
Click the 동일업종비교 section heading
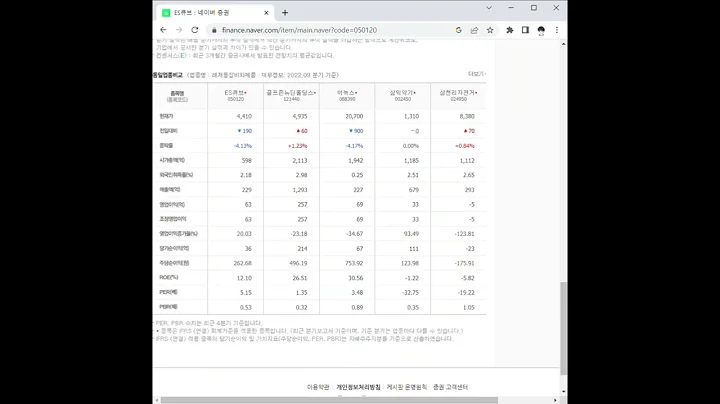pyautogui.click(x=168, y=75)
